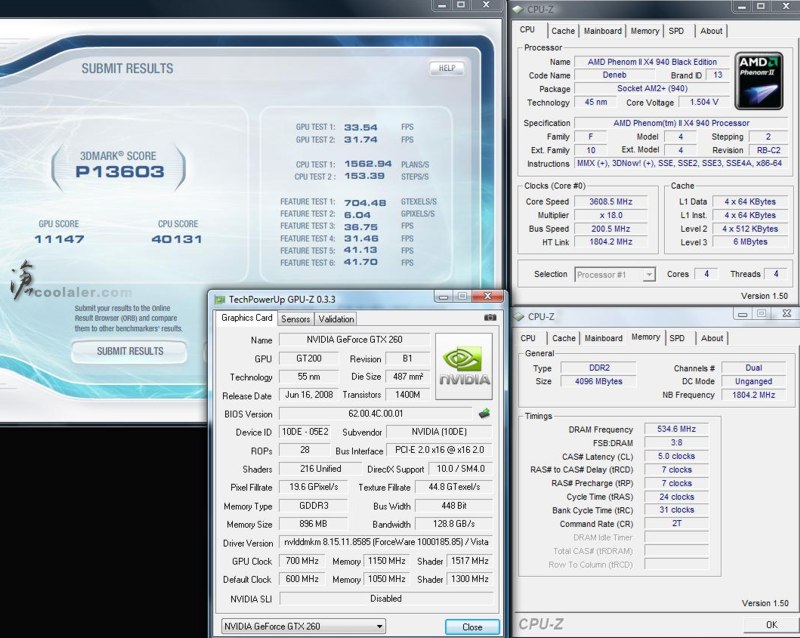The width and height of the screenshot is (800, 638).
Task: Click the AMD Phenom II logo in CPU-Z
Action: pos(759,81)
